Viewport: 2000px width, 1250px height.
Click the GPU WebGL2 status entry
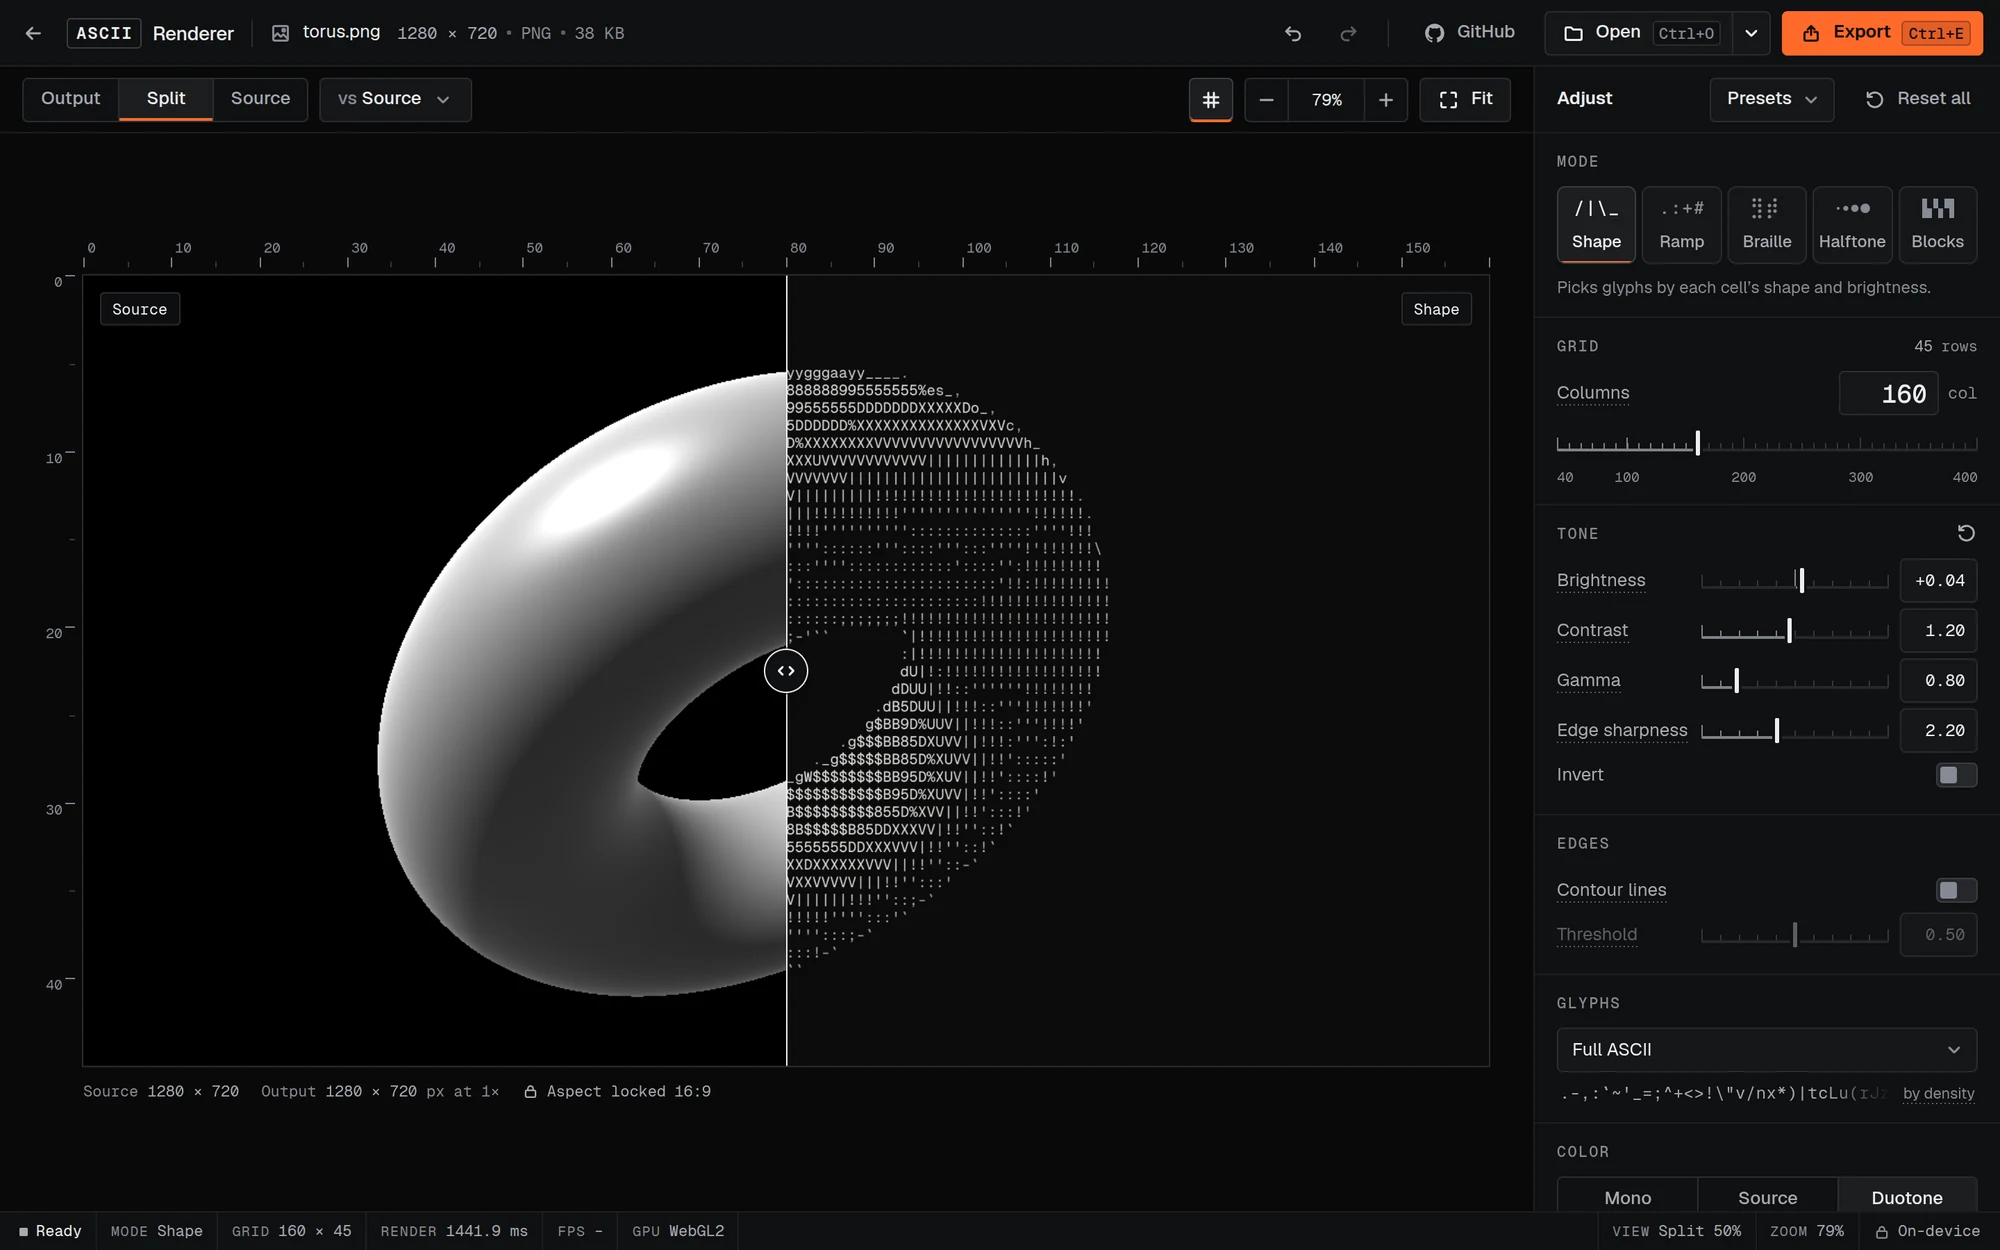678,1231
